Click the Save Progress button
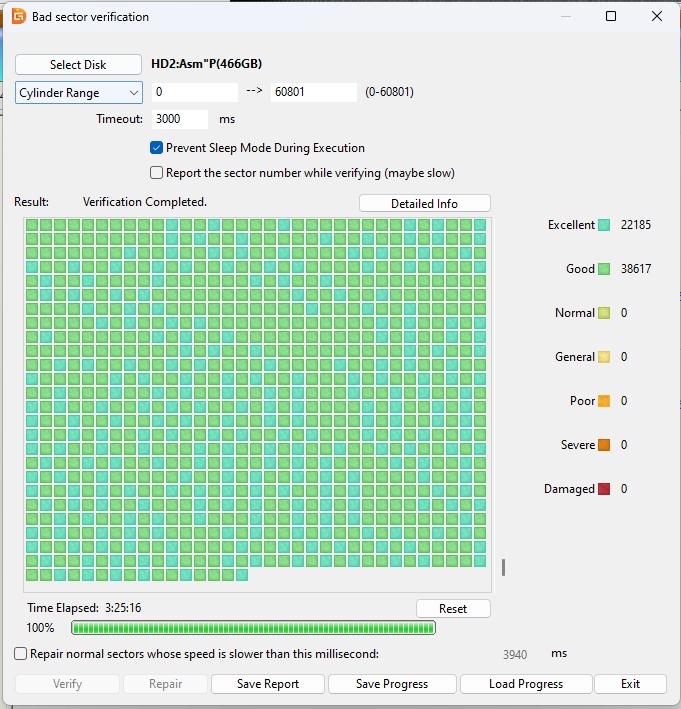The height and width of the screenshot is (709, 681). tap(392, 684)
